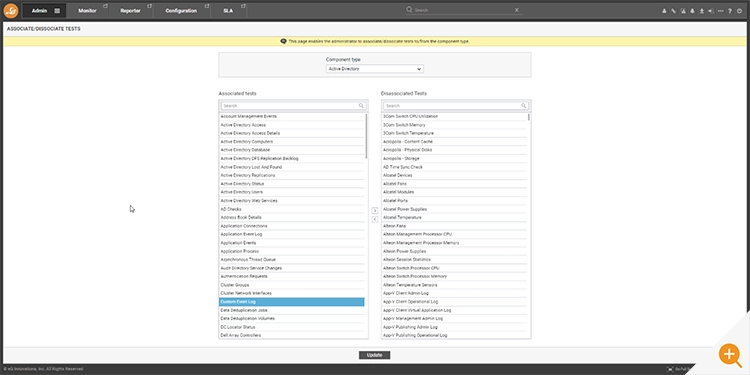Select Active Directory Replications test
This screenshot has width=750, height=375.
[292, 176]
